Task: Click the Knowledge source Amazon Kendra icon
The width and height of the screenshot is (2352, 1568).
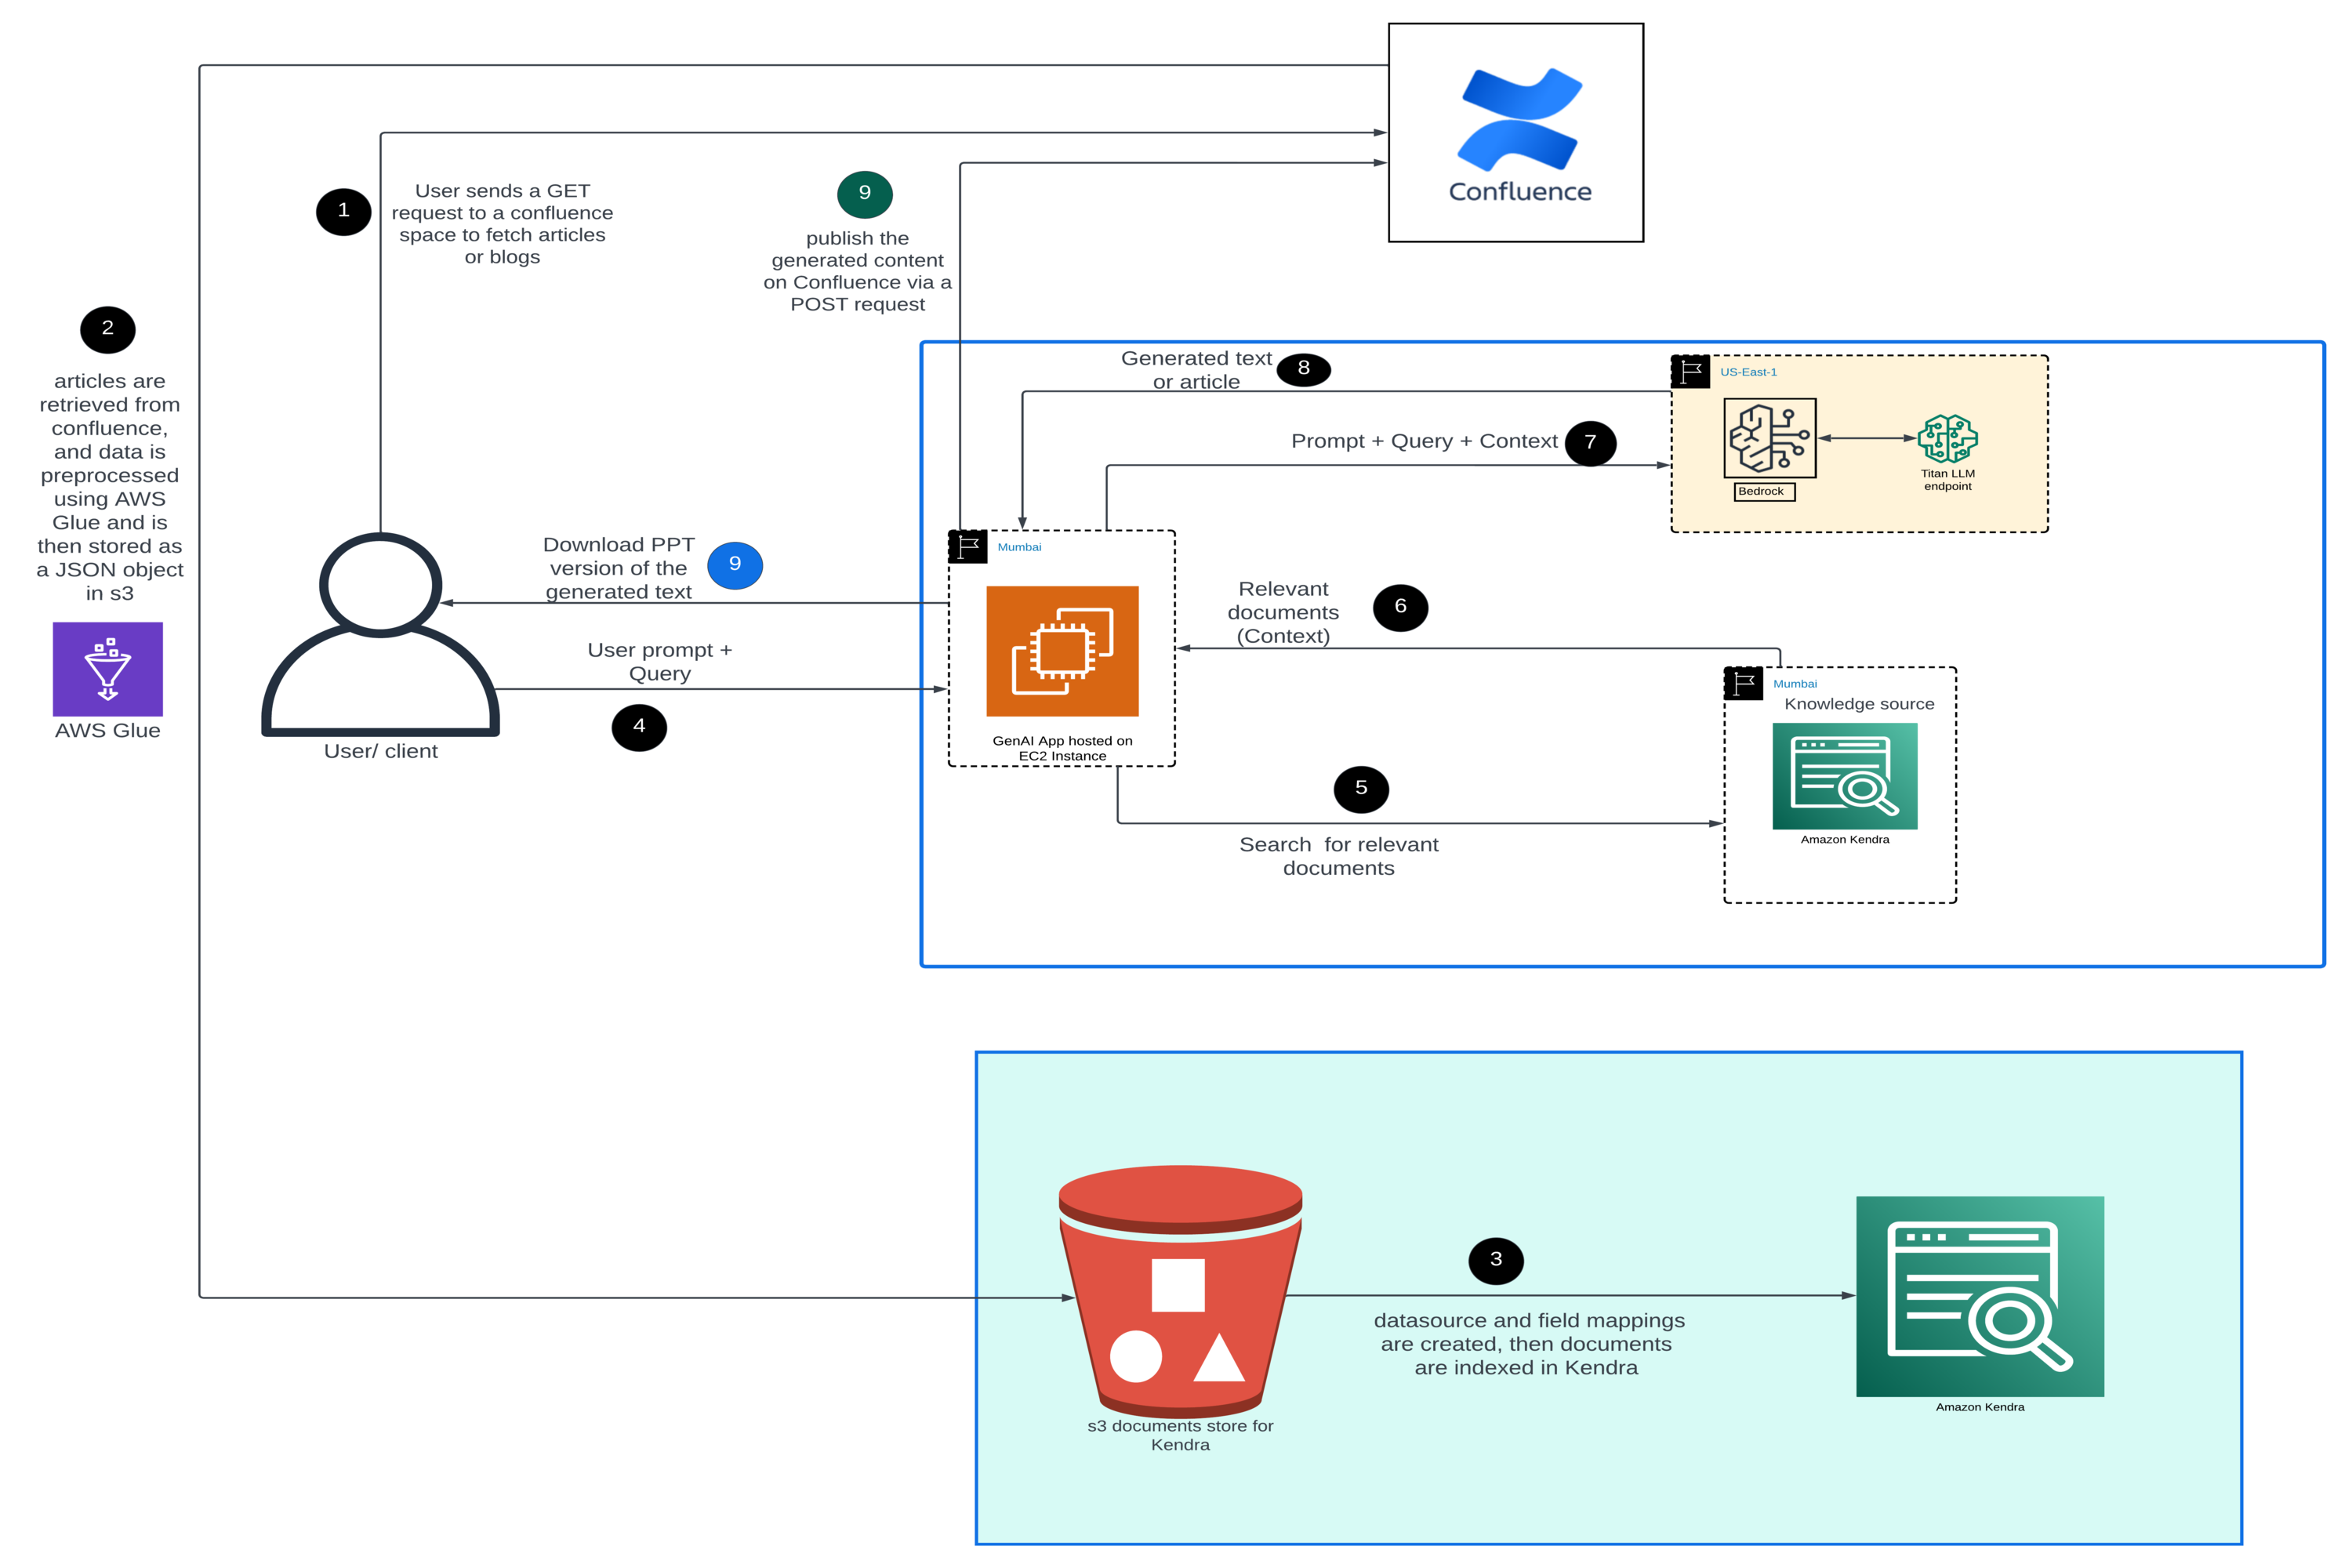Action: 1845,776
